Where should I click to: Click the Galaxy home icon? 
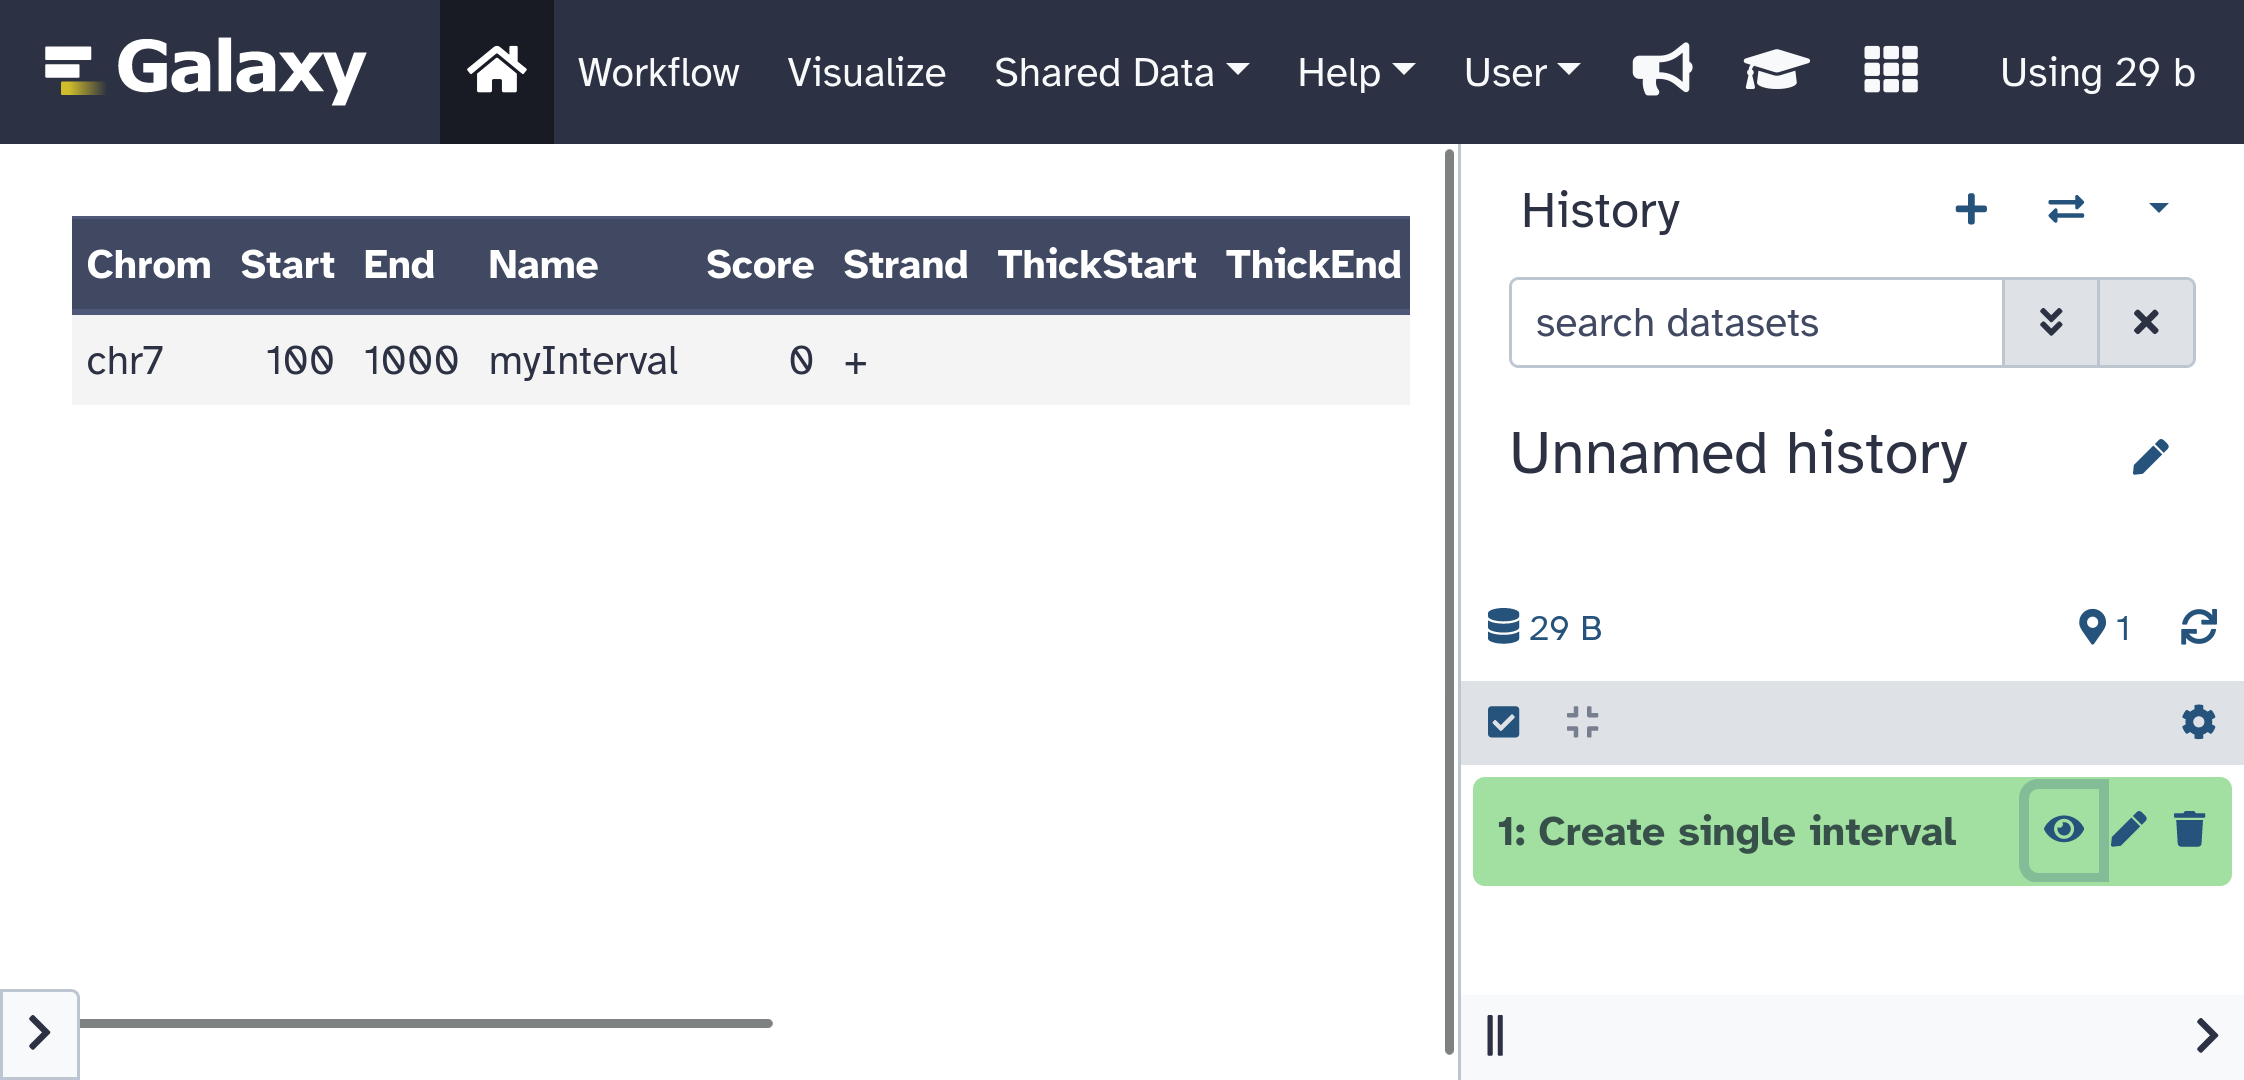[x=496, y=72]
